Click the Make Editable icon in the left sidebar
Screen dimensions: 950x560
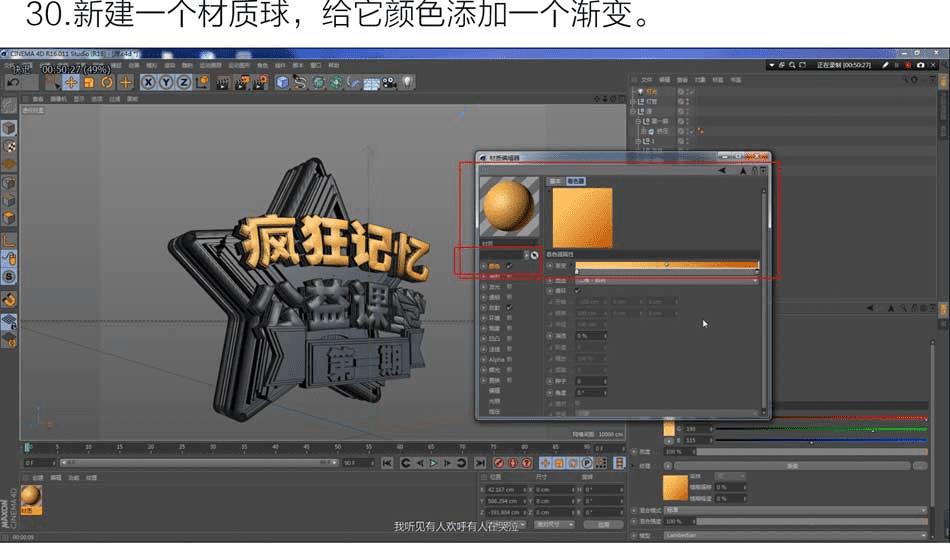pos(8,105)
